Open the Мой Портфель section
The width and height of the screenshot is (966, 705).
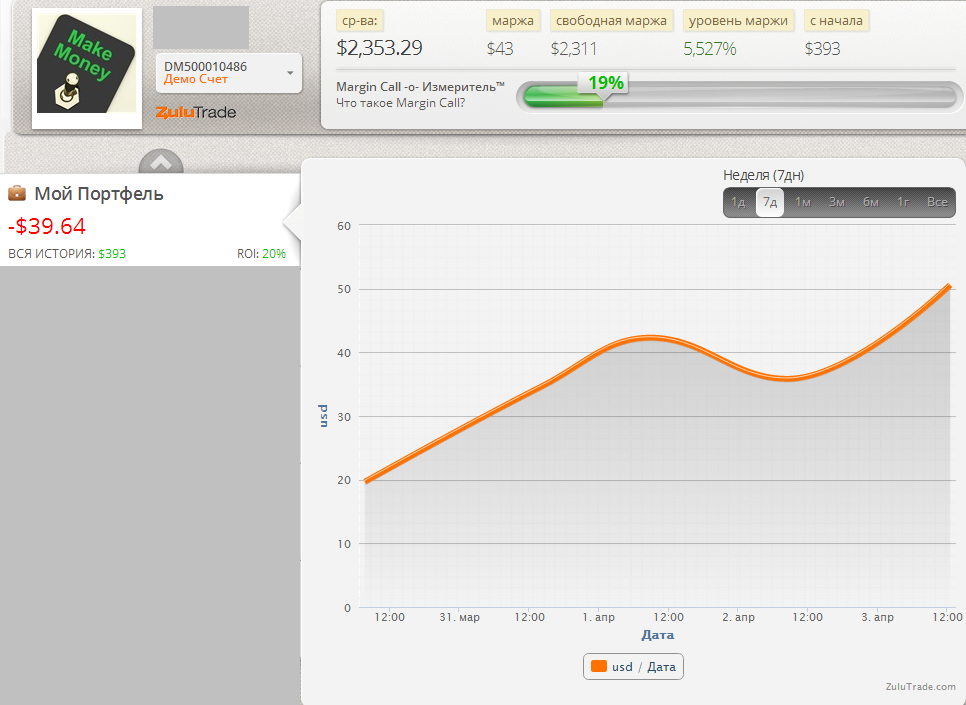coord(99,194)
